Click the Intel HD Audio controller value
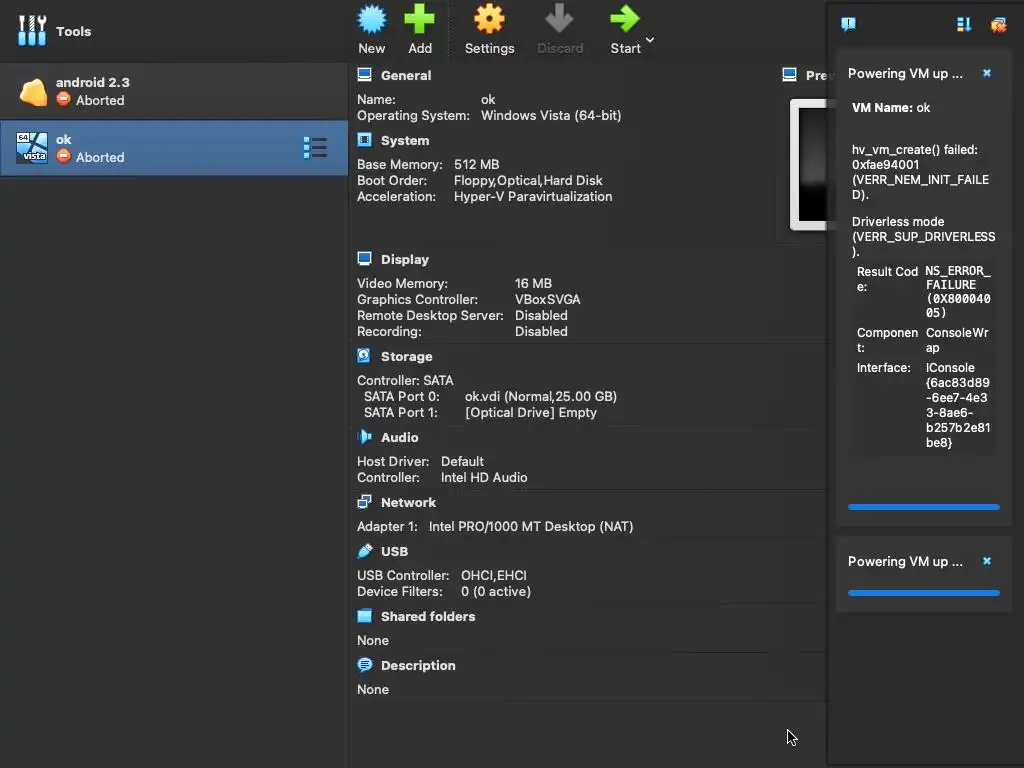Image resolution: width=1024 pixels, height=768 pixels. pyautogui.click(x=484, y=477)
